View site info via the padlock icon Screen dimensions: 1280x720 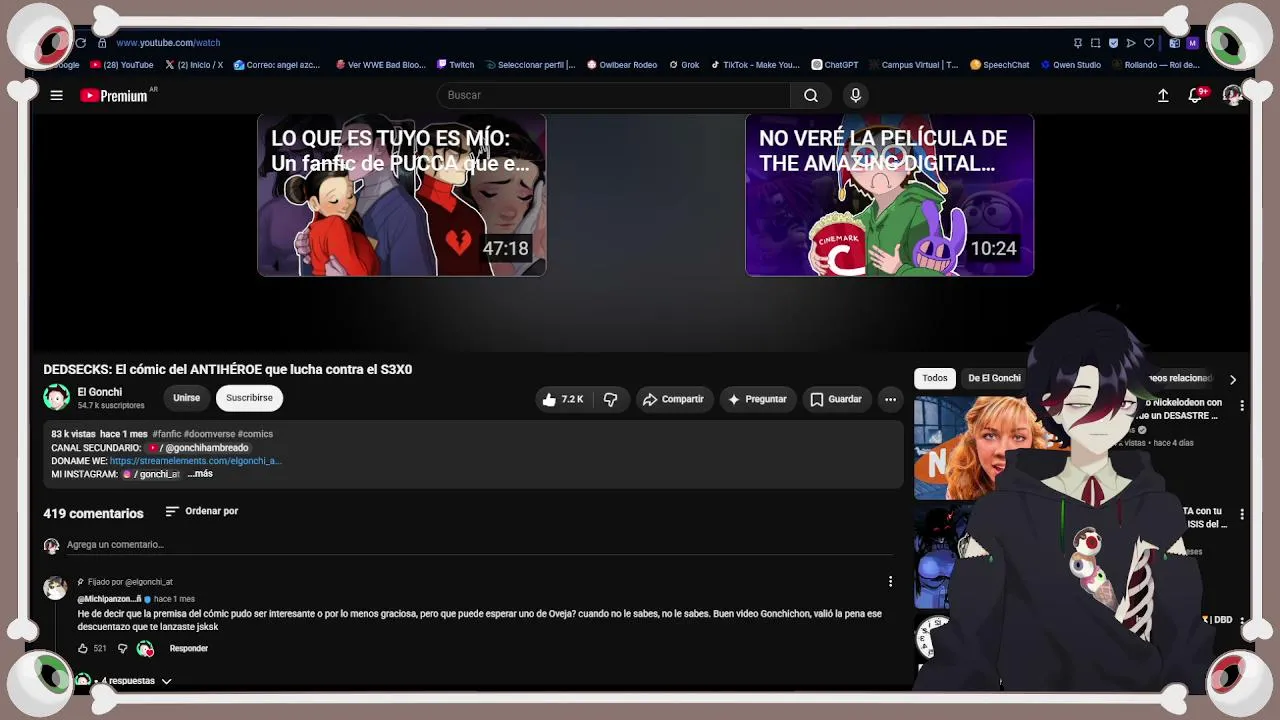click(102, 43)
